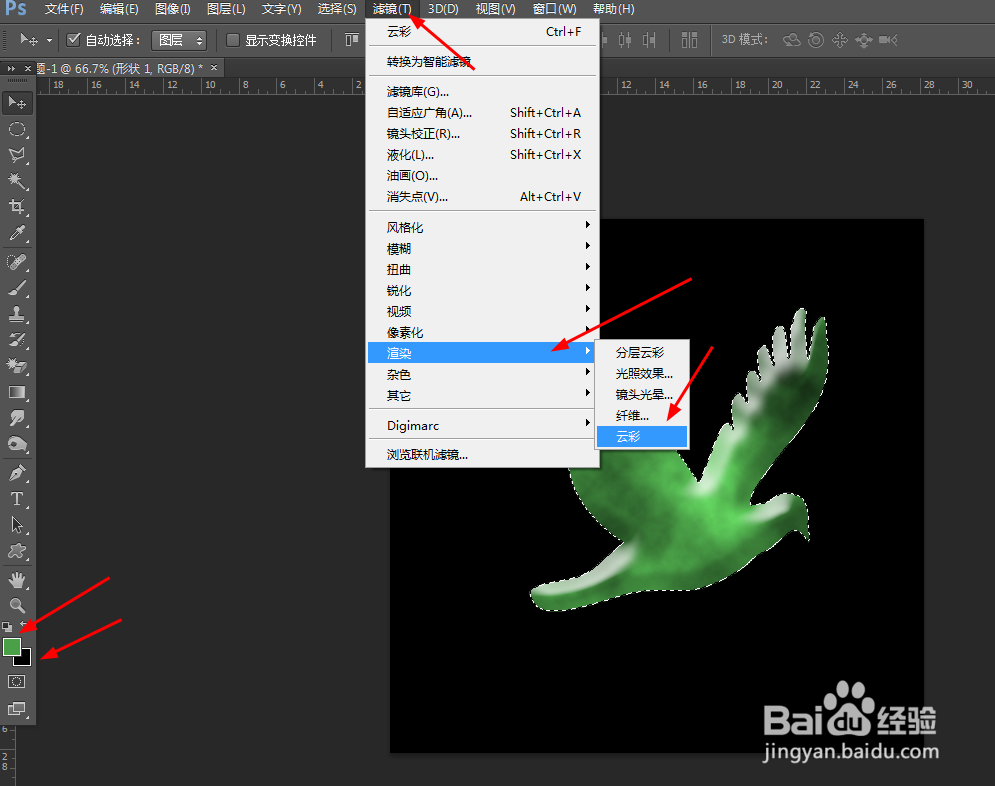Screen dimensions: 995x786
Task: Select the Path Selection tool
Action: 17,525
